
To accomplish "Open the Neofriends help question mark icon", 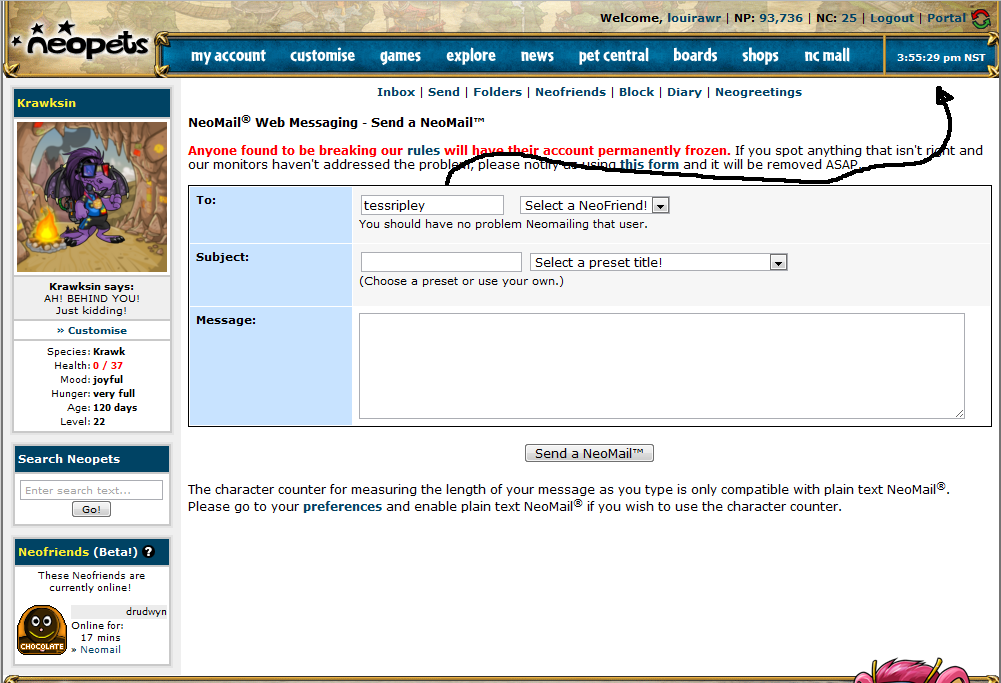I will [x=149, y=552].
